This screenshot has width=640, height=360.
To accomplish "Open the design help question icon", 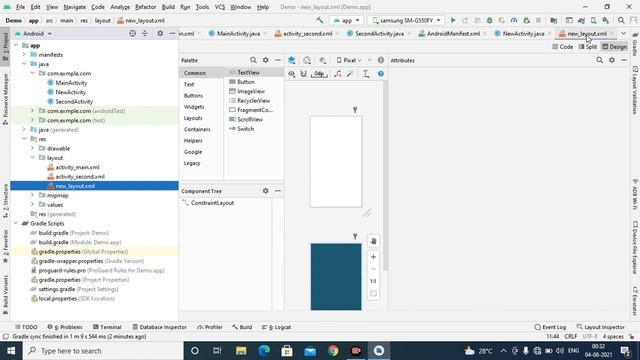I will pyautogui.click(x=381, y=74).
